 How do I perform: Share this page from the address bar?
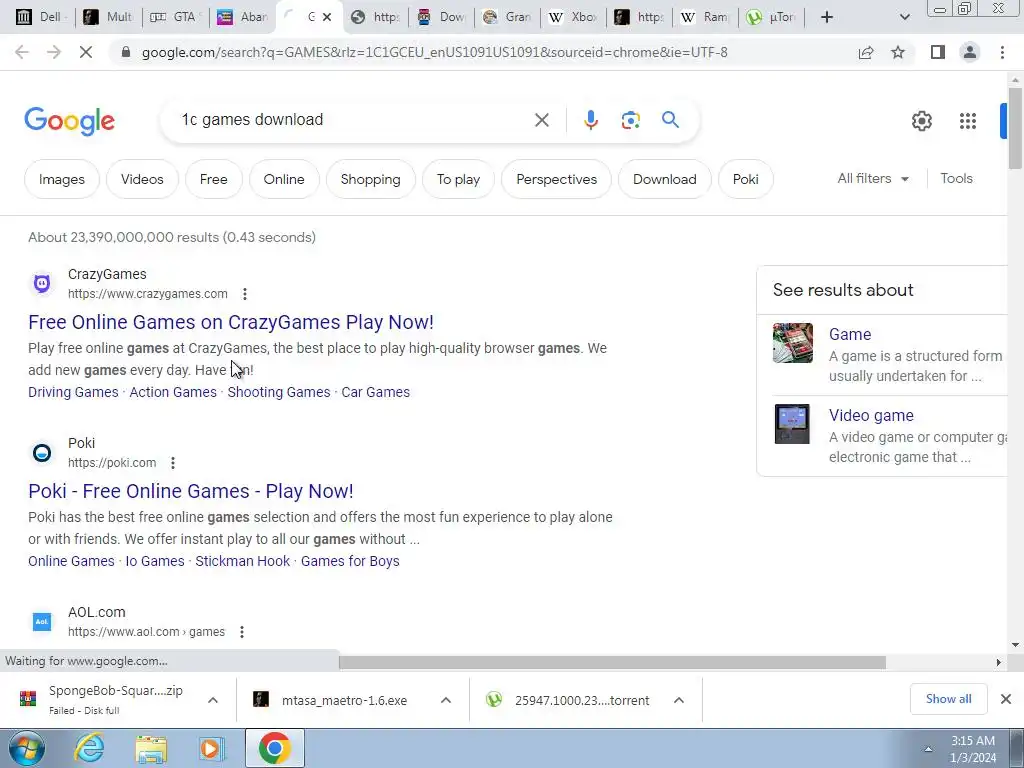(x=866, y=52)
